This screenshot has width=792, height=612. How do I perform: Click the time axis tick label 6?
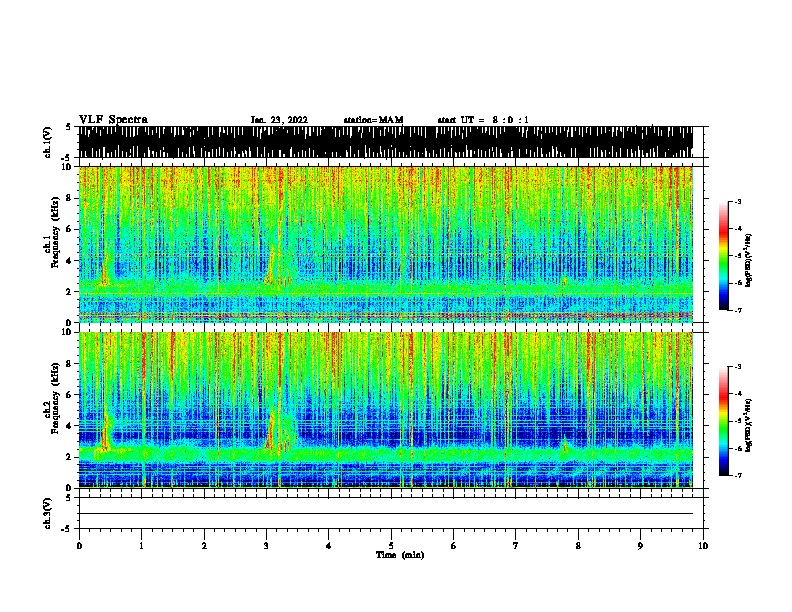click(x=453, y=546)
